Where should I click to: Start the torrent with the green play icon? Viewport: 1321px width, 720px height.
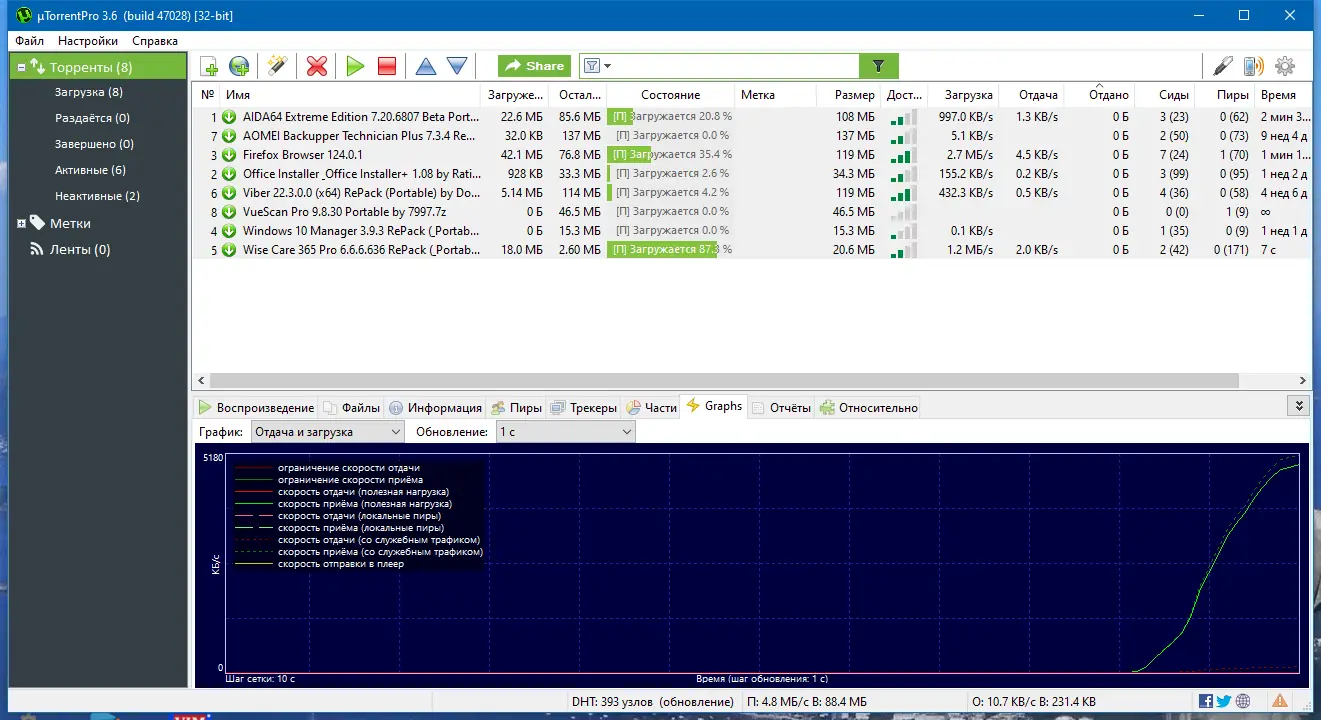(x=355, y=66)
